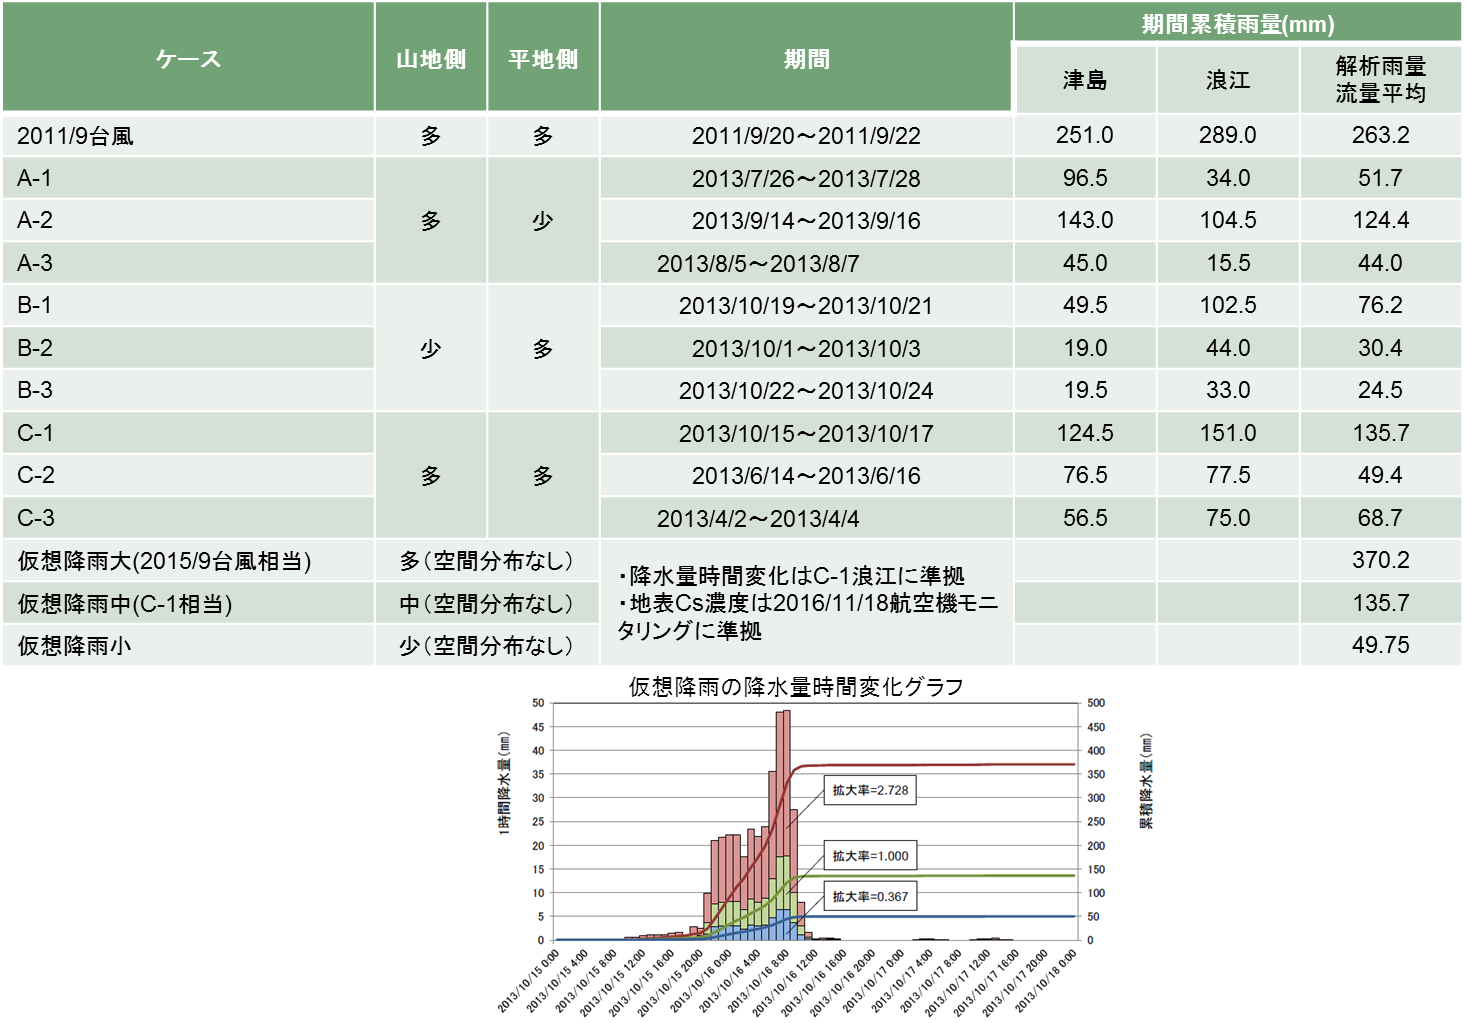Click the A-2 case label
The width and height of the screenshot is (1467, 1023).
[35, 220]
